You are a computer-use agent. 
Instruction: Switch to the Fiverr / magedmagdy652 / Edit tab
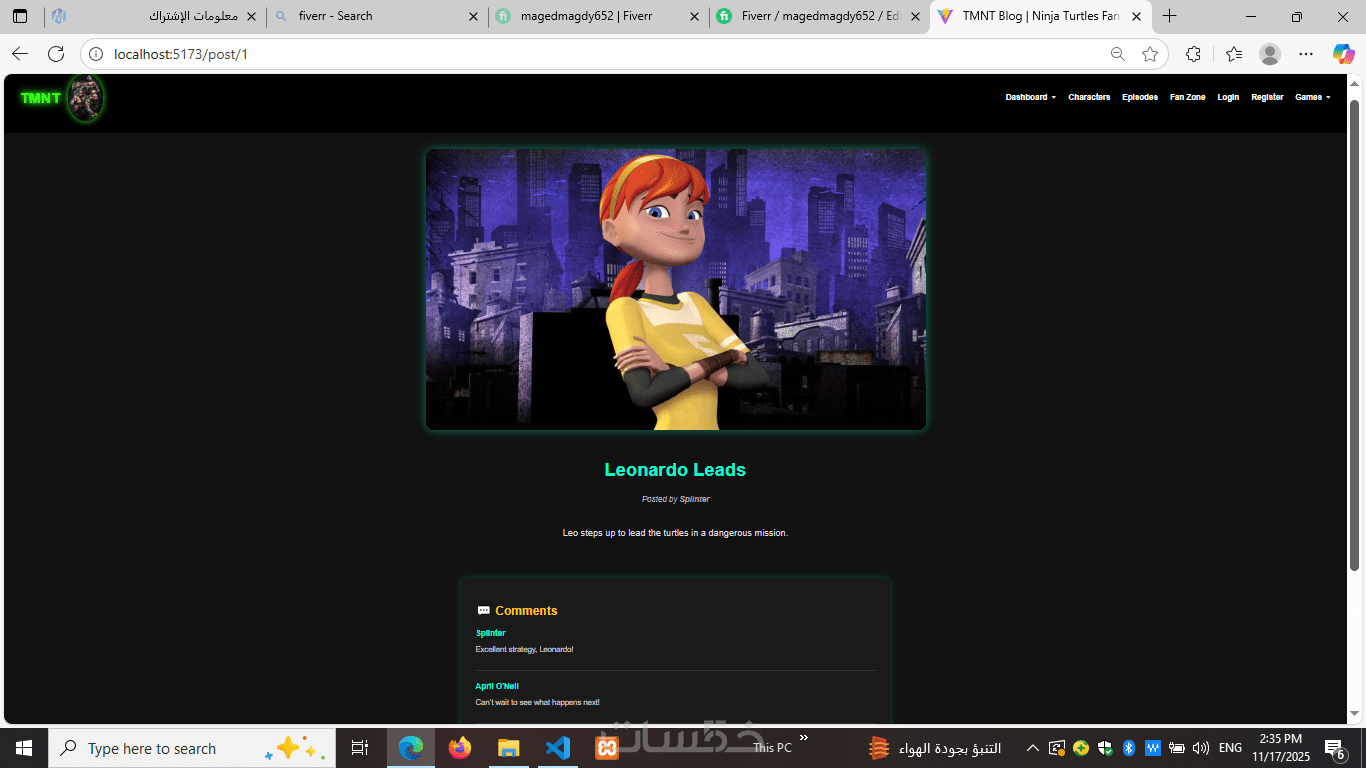(820, 16)
